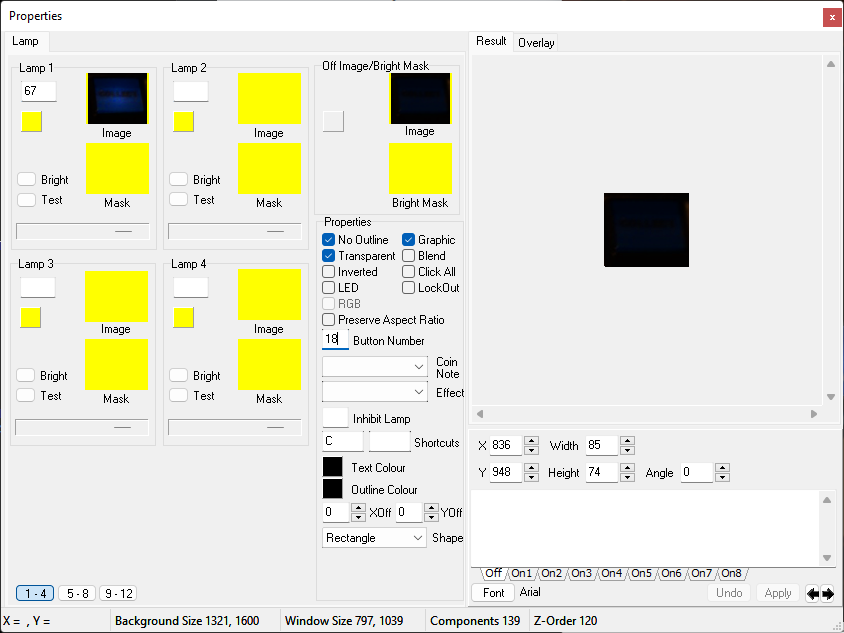Decrease the Height value with down arrow

627,477
